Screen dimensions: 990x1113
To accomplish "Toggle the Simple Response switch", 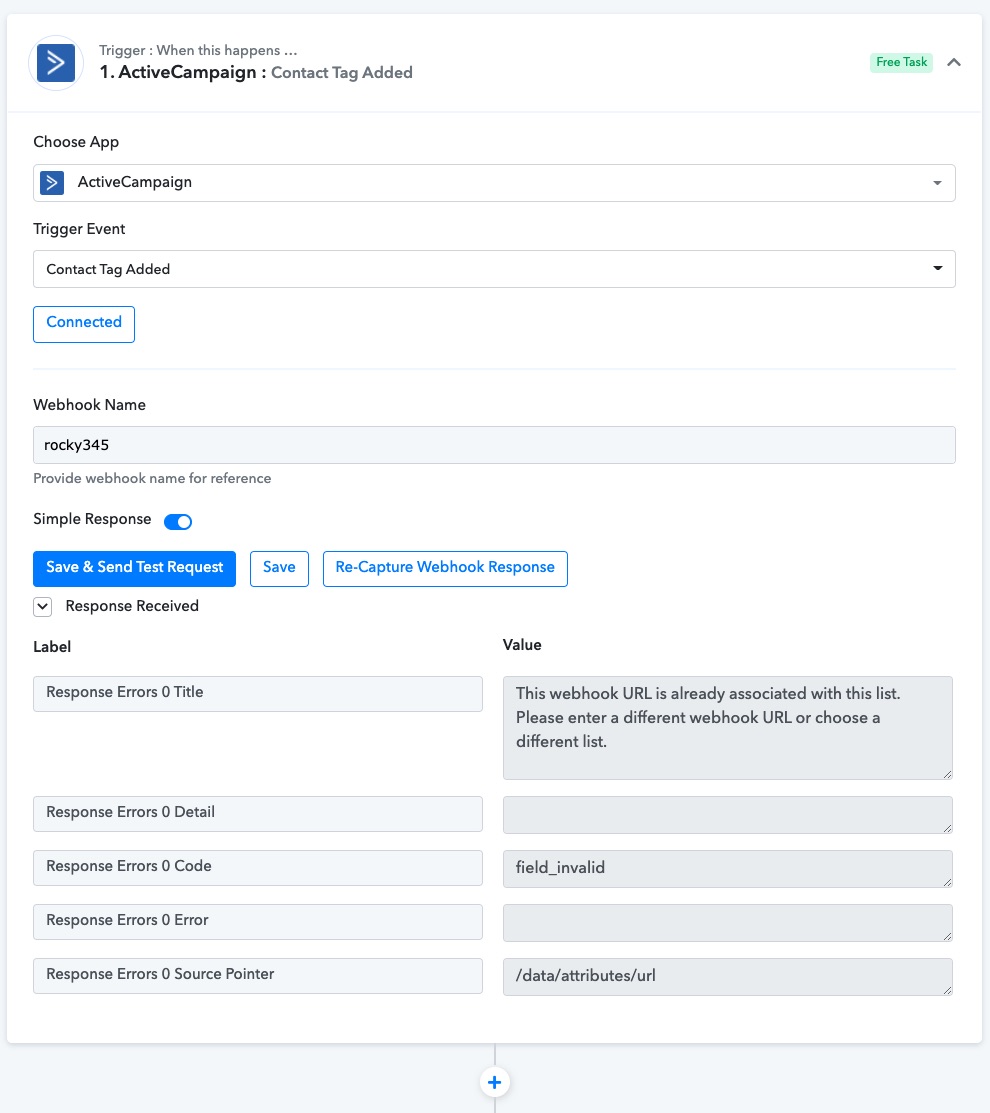I will click(178, 522).
